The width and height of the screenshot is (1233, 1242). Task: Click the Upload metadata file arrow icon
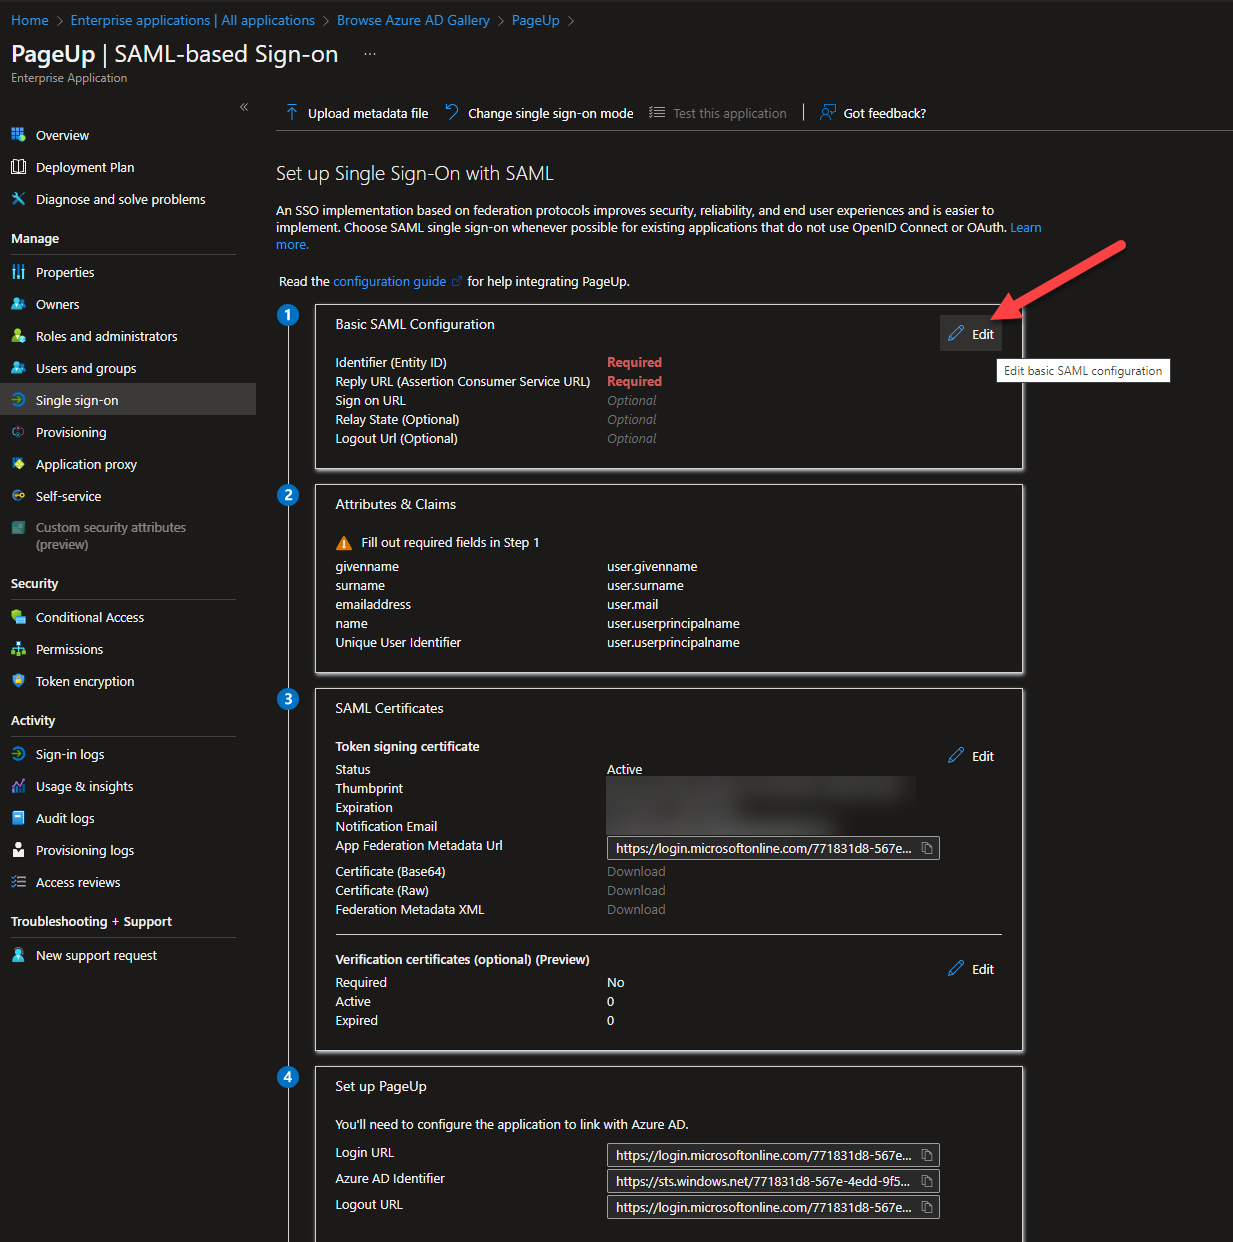292,113
